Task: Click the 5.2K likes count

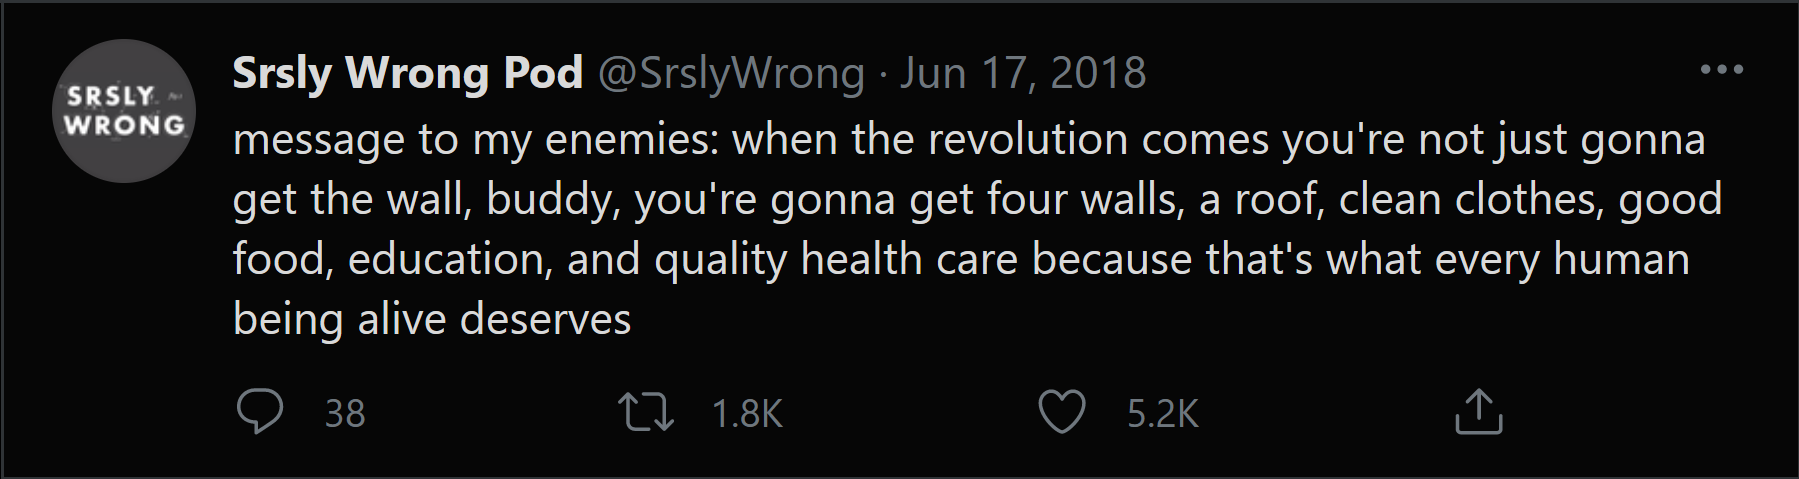Action: click(1162, 414)
